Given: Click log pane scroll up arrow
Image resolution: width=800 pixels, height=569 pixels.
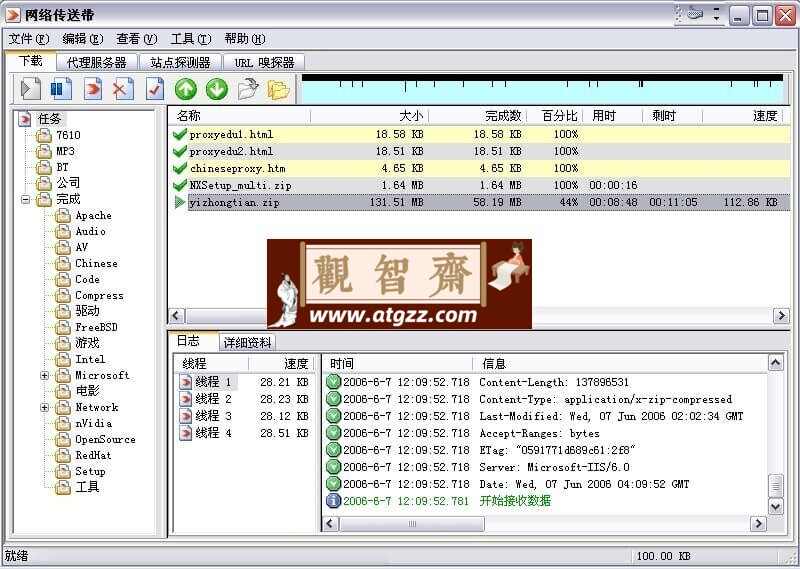Looking at the screenshot, I should coord(776,363).
